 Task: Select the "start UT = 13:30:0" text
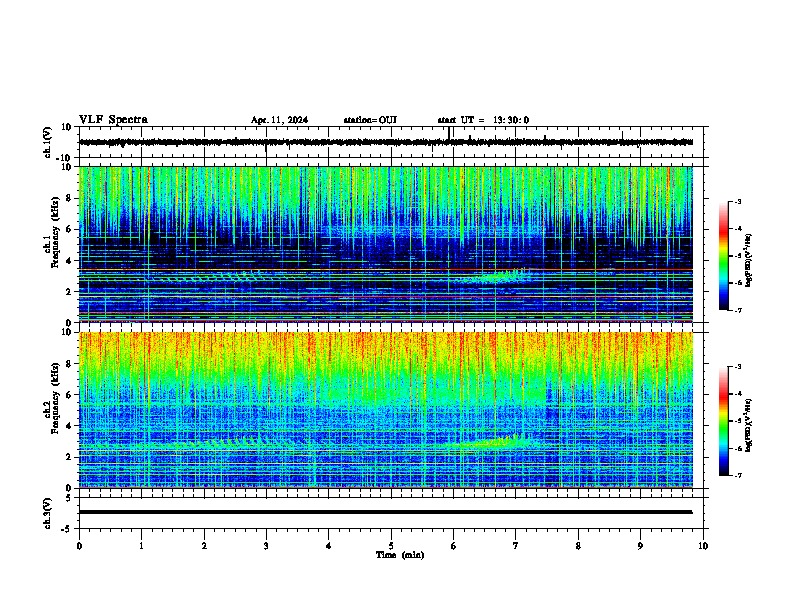point(483,120)
